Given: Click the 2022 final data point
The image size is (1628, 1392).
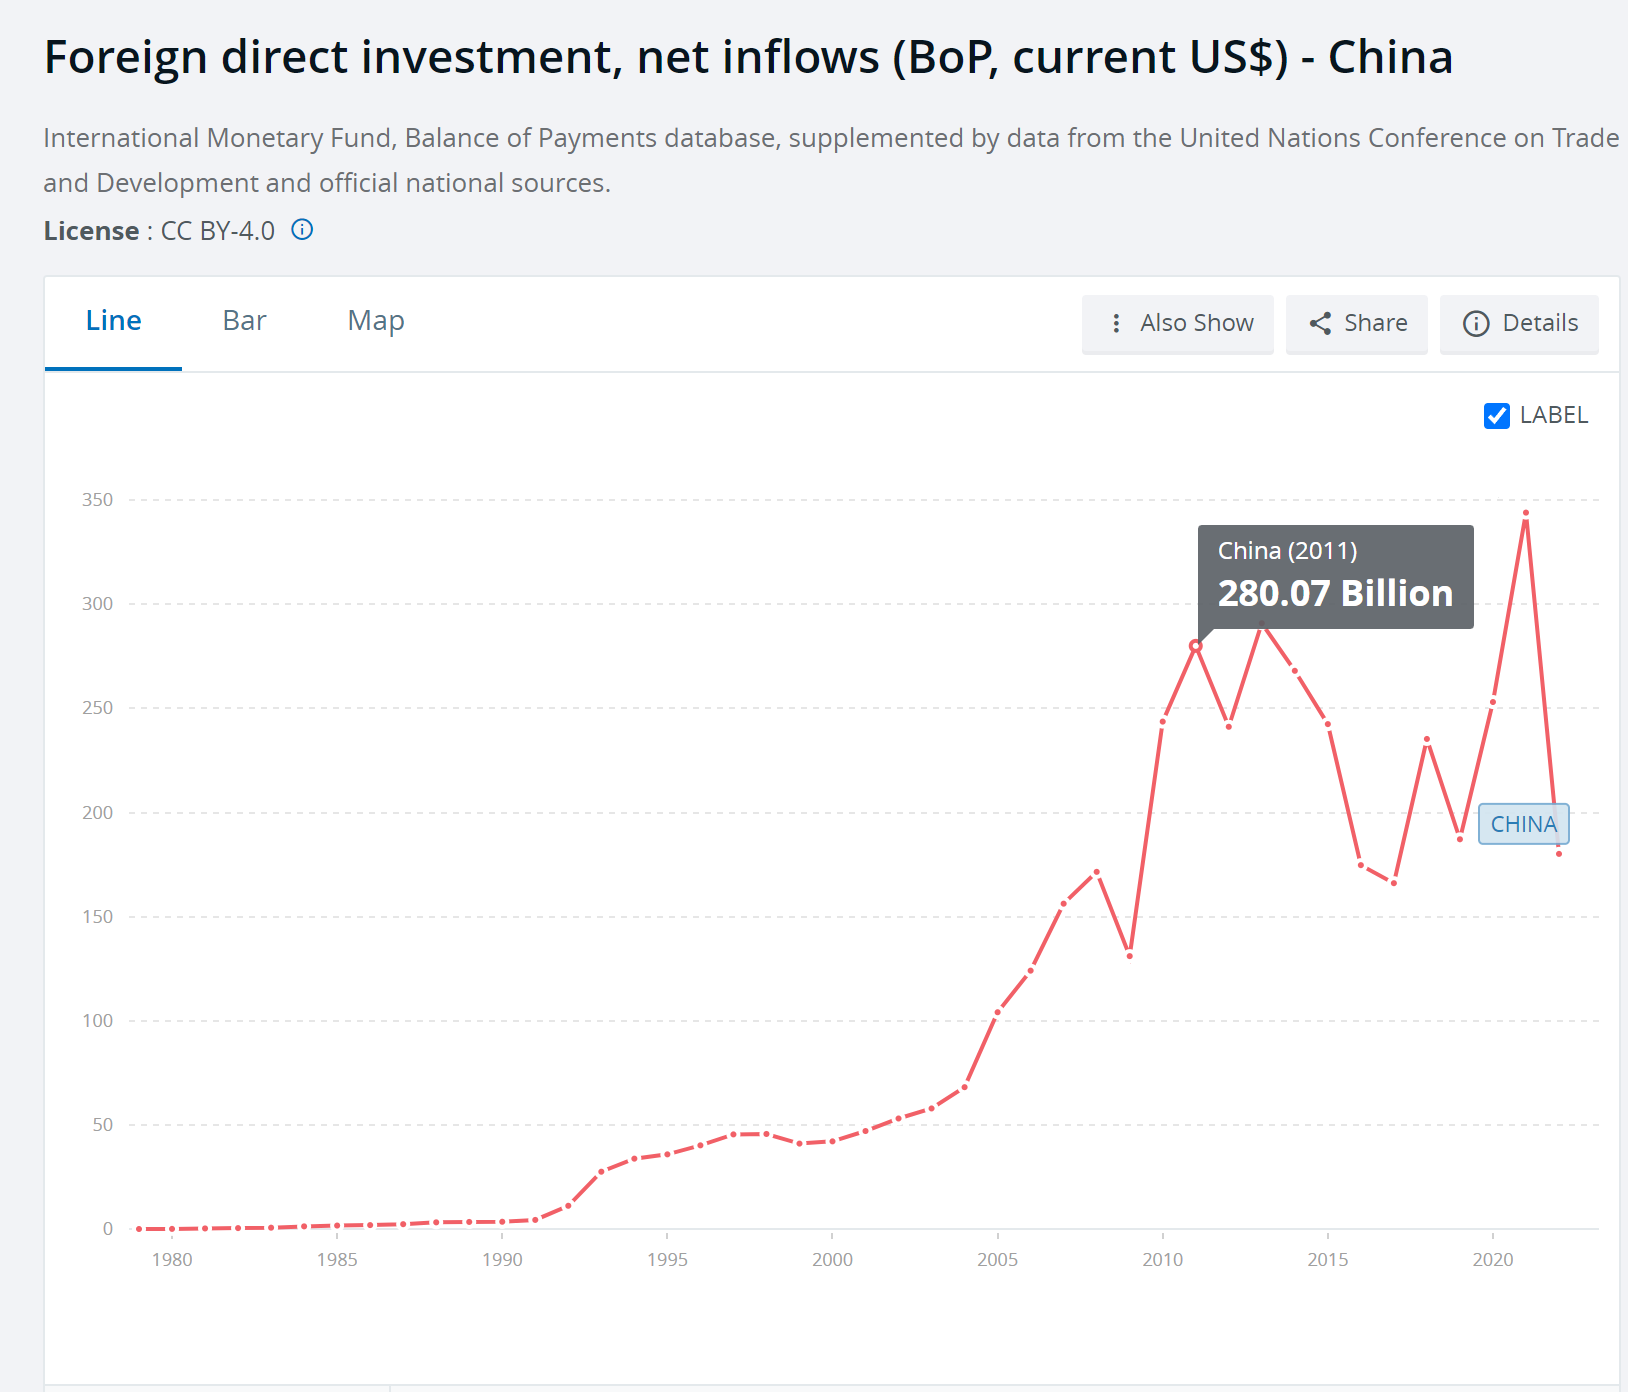Looking at the screenshot, I should point(1559,854).
